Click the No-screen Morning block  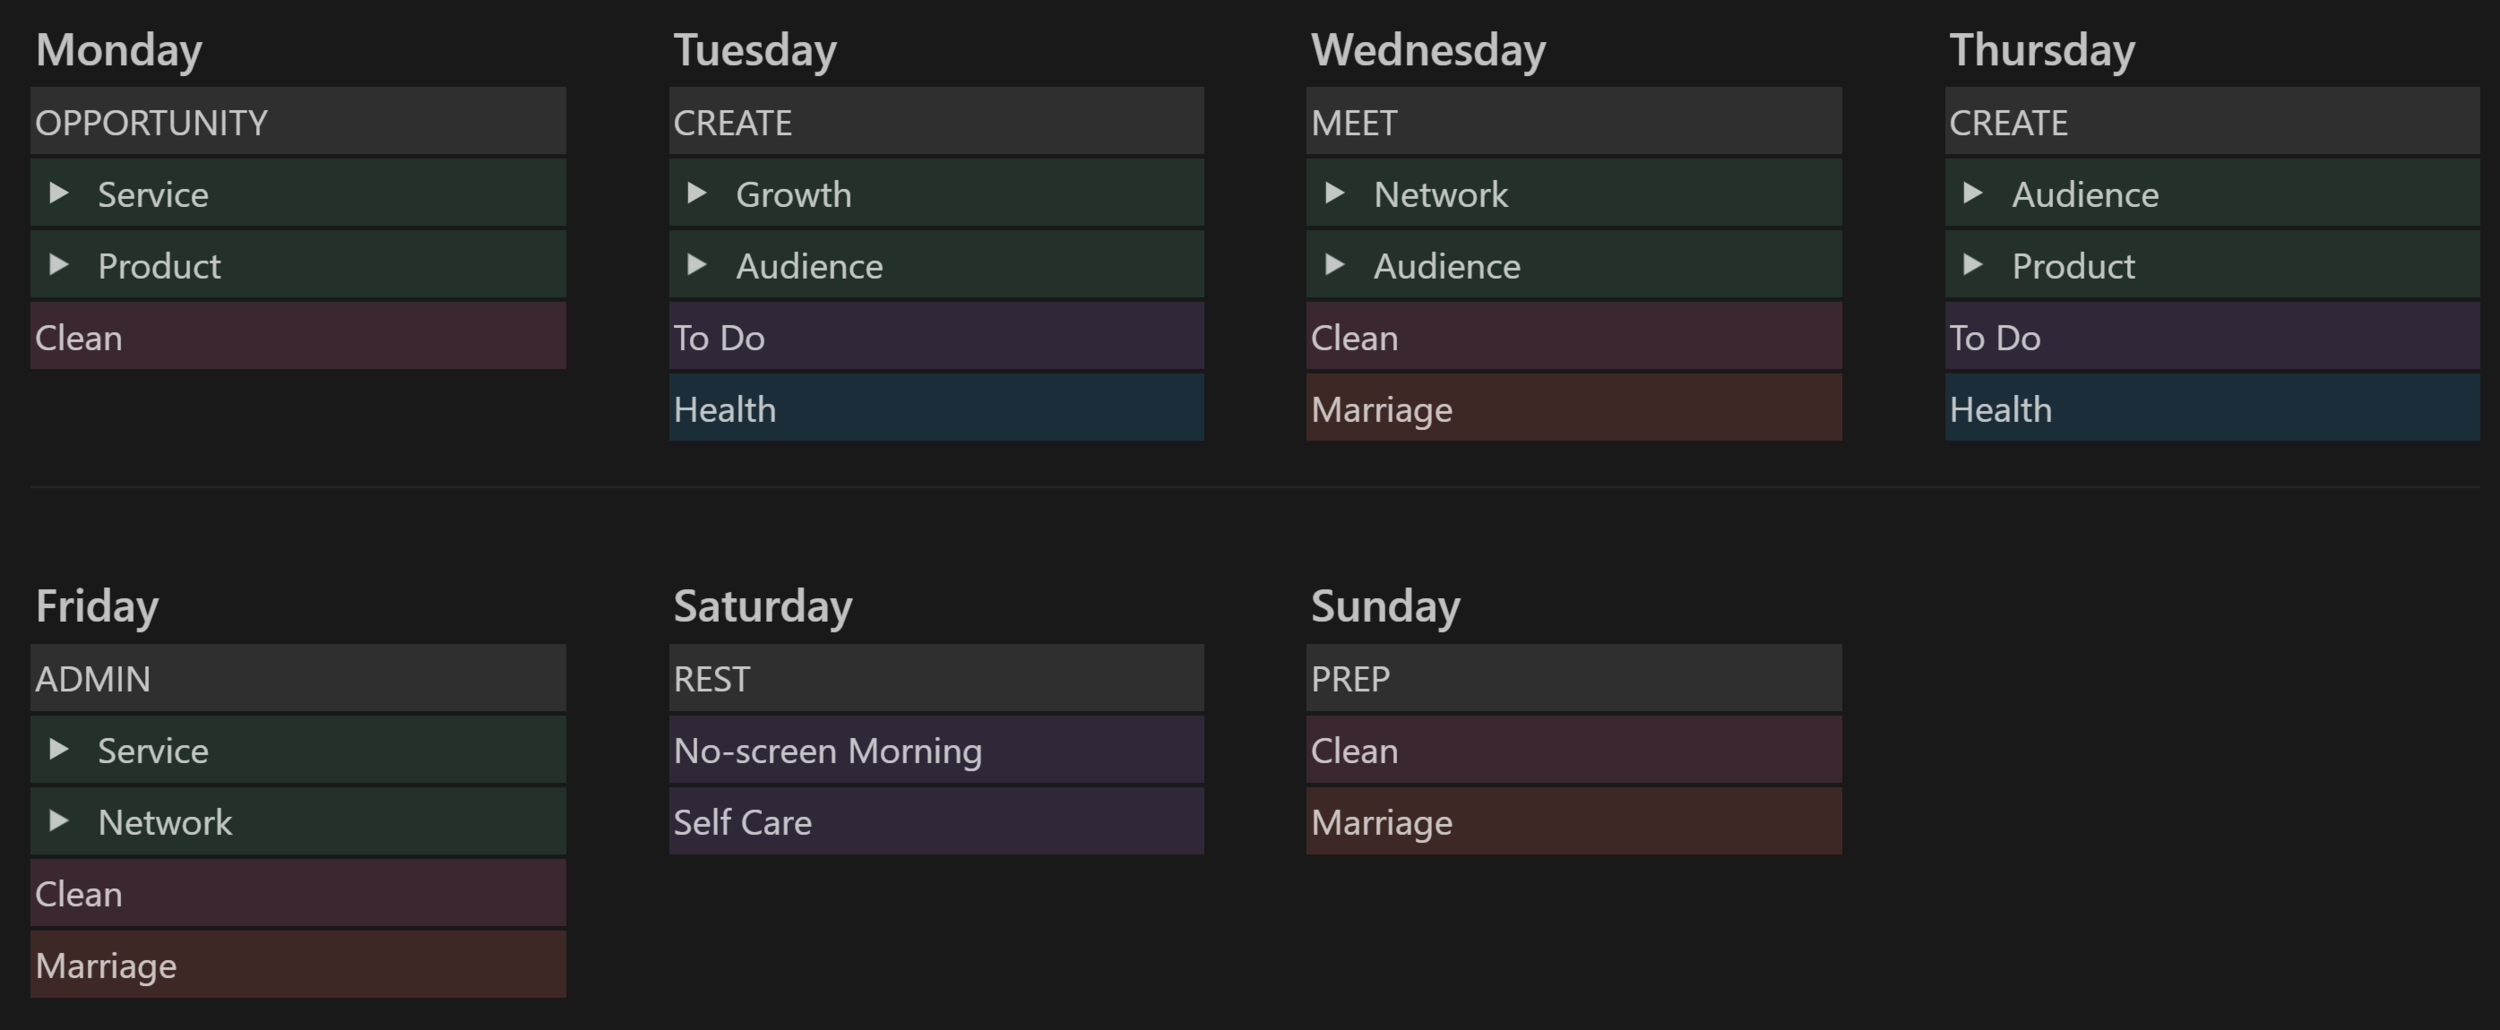(936, 749)
